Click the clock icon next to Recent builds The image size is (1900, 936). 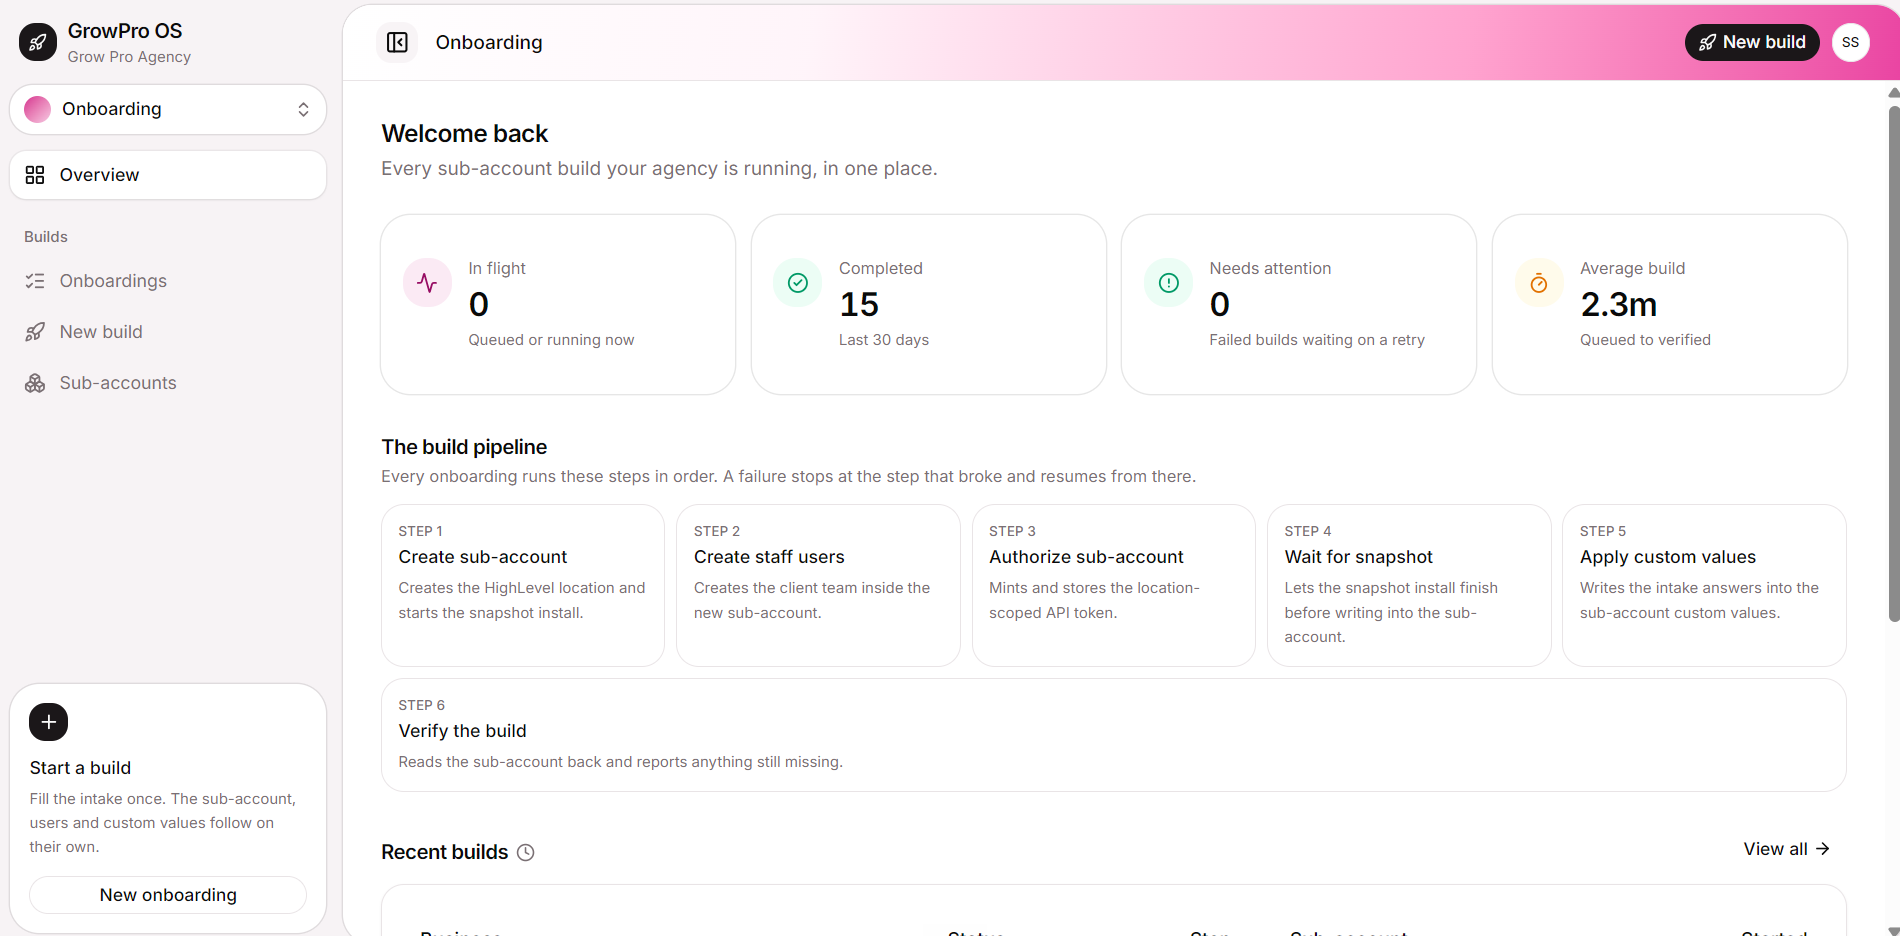(526, 853)
